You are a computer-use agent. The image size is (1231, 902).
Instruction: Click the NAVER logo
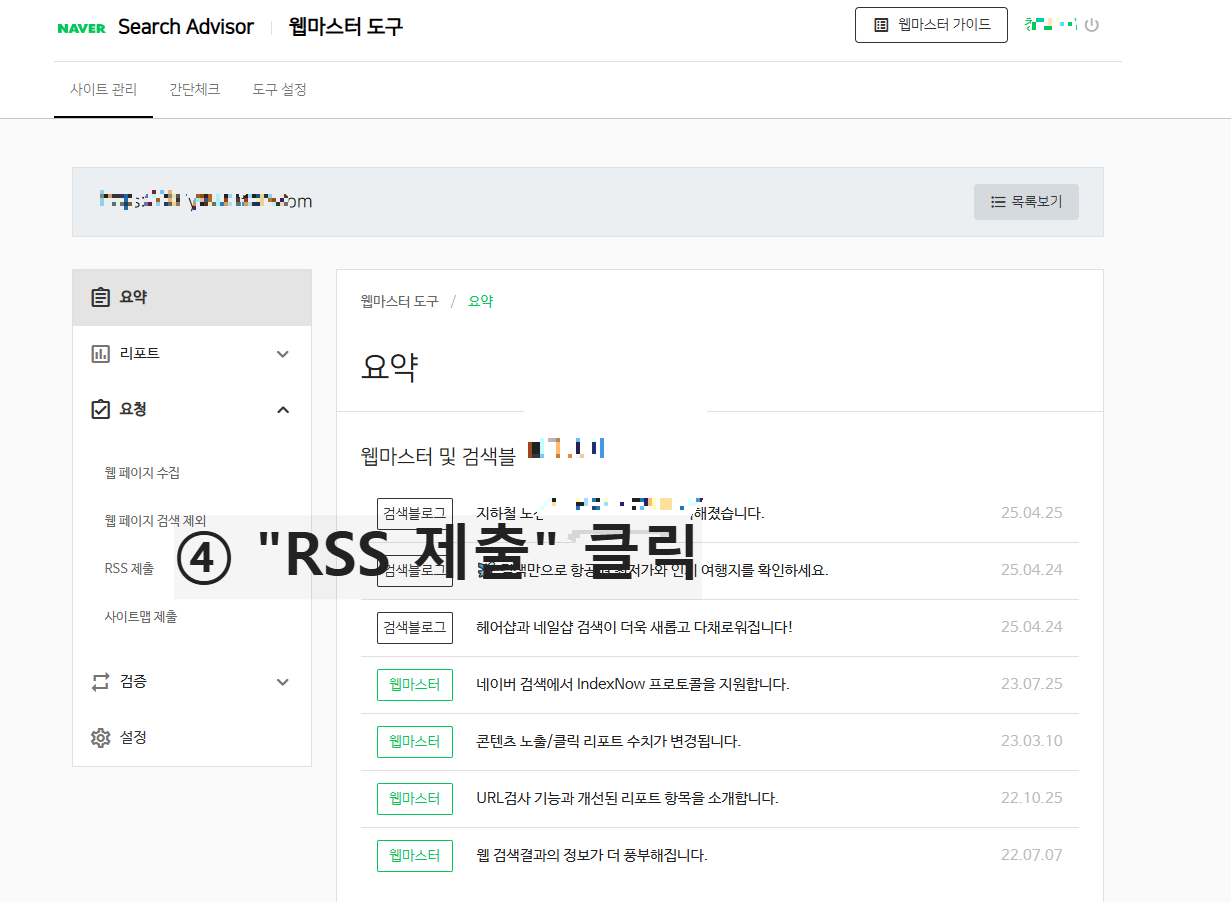click(81, 28)
